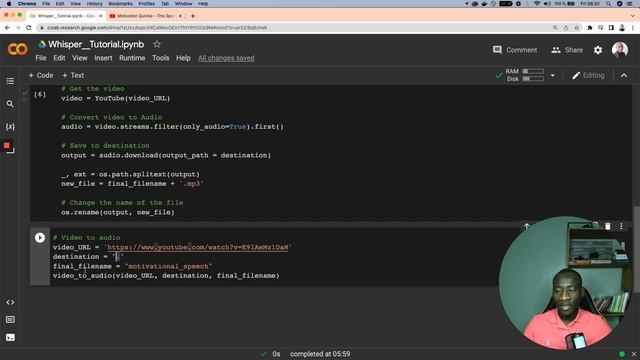This screenshot has height=360, width=640.
Task: Go back in browser history
Action: point(7,28)
